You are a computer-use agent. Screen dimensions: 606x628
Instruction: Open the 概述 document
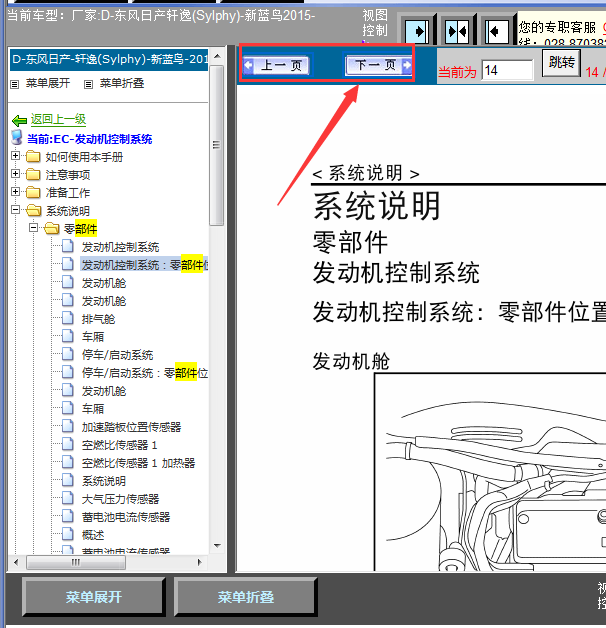pyautogui.click(x=93, y=535)
